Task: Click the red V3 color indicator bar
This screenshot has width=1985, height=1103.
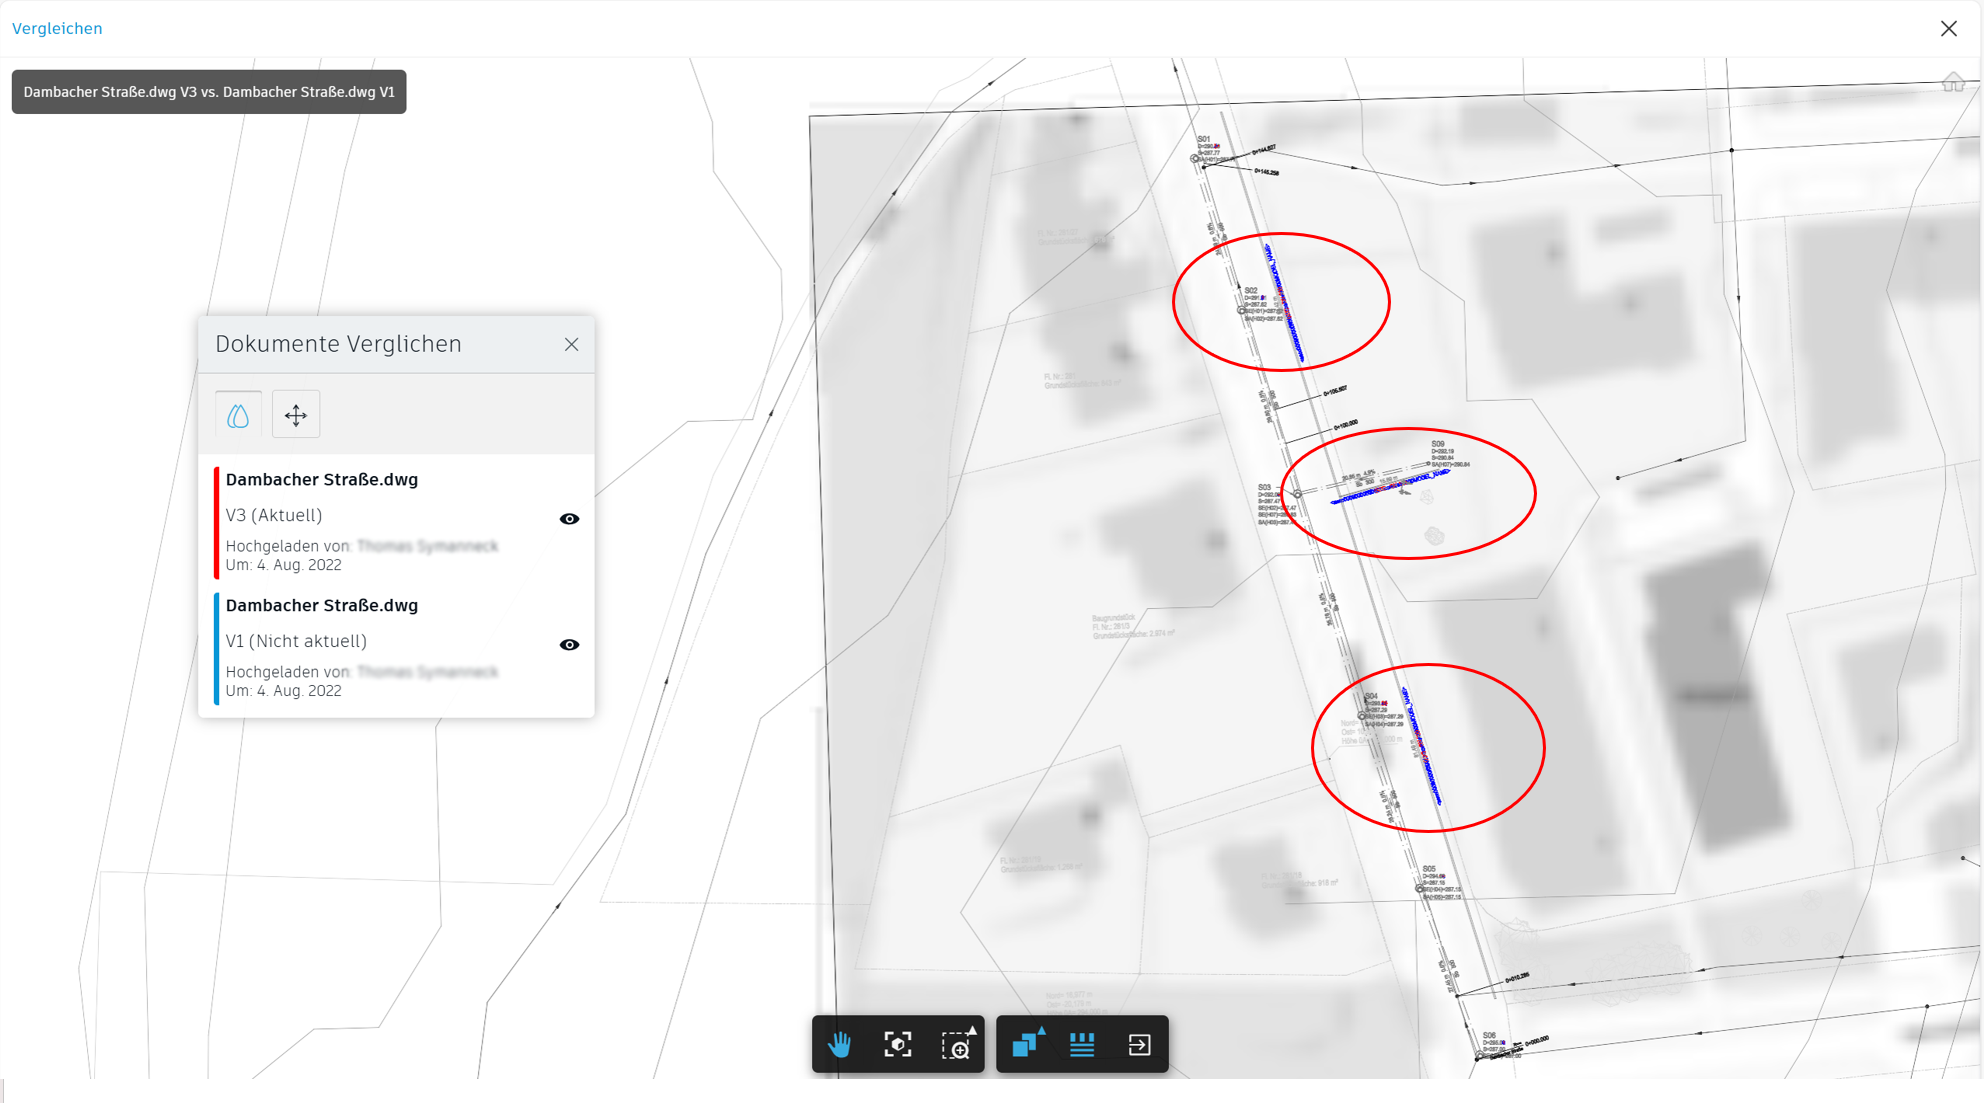Action: 217,522
